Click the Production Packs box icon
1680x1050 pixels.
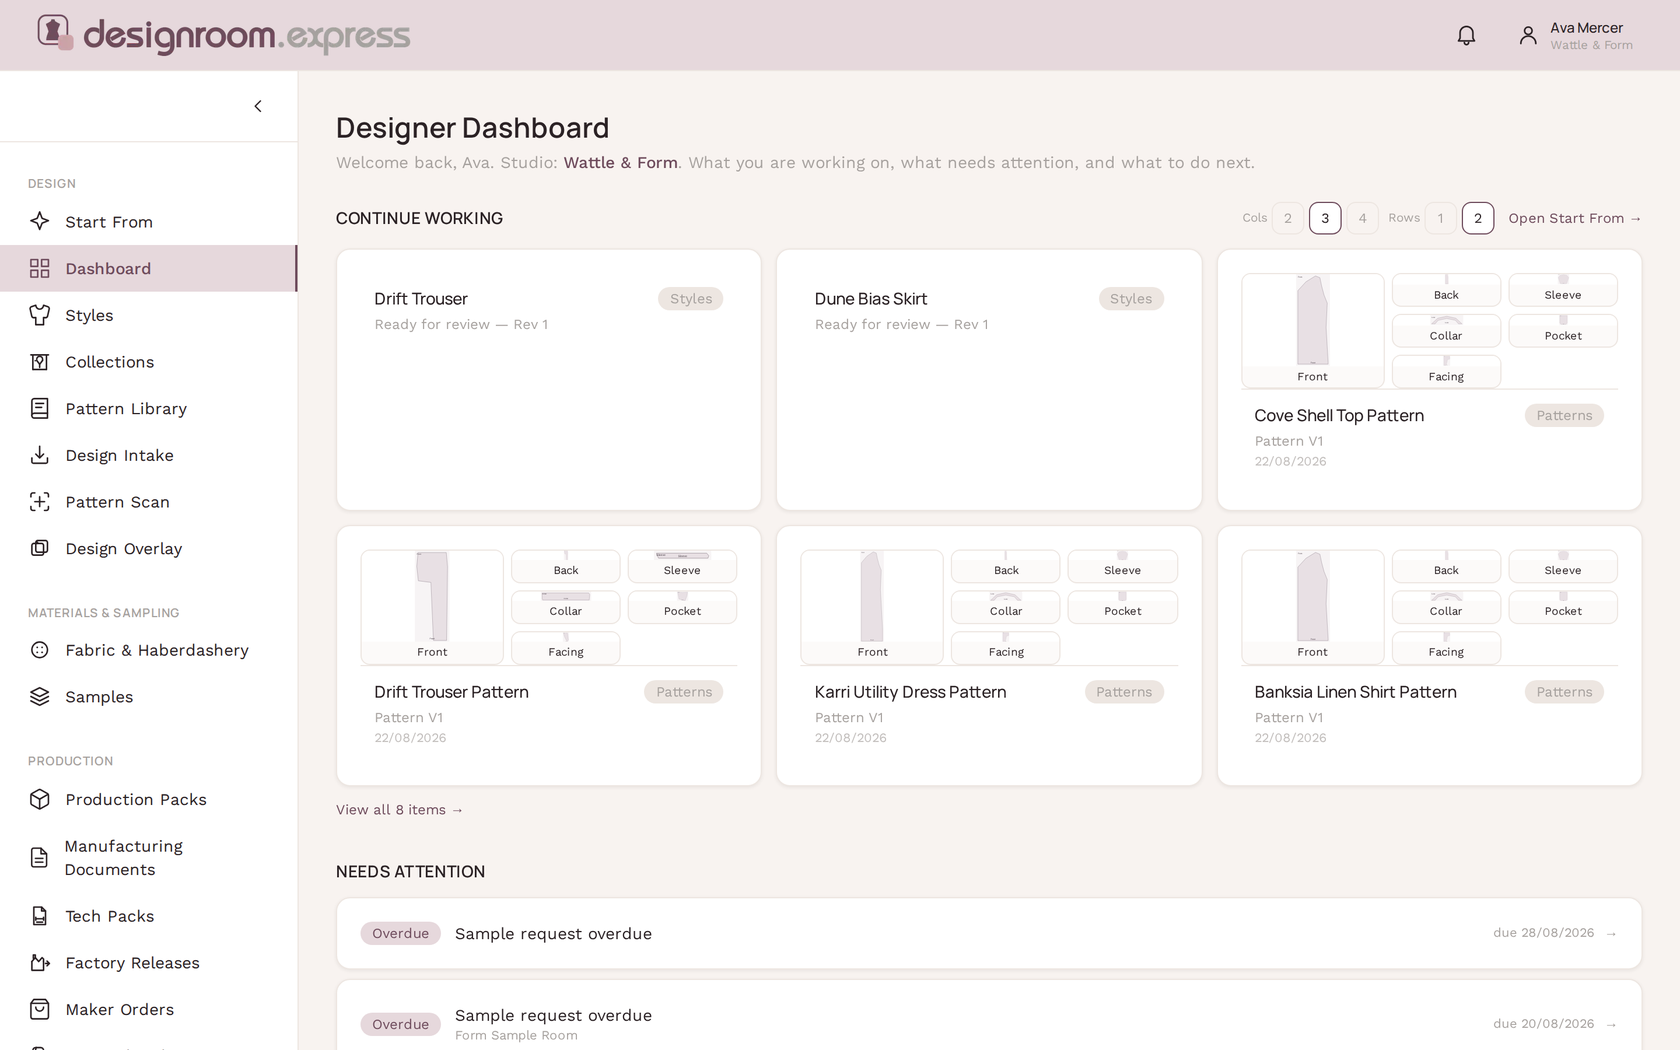(40, 799)
